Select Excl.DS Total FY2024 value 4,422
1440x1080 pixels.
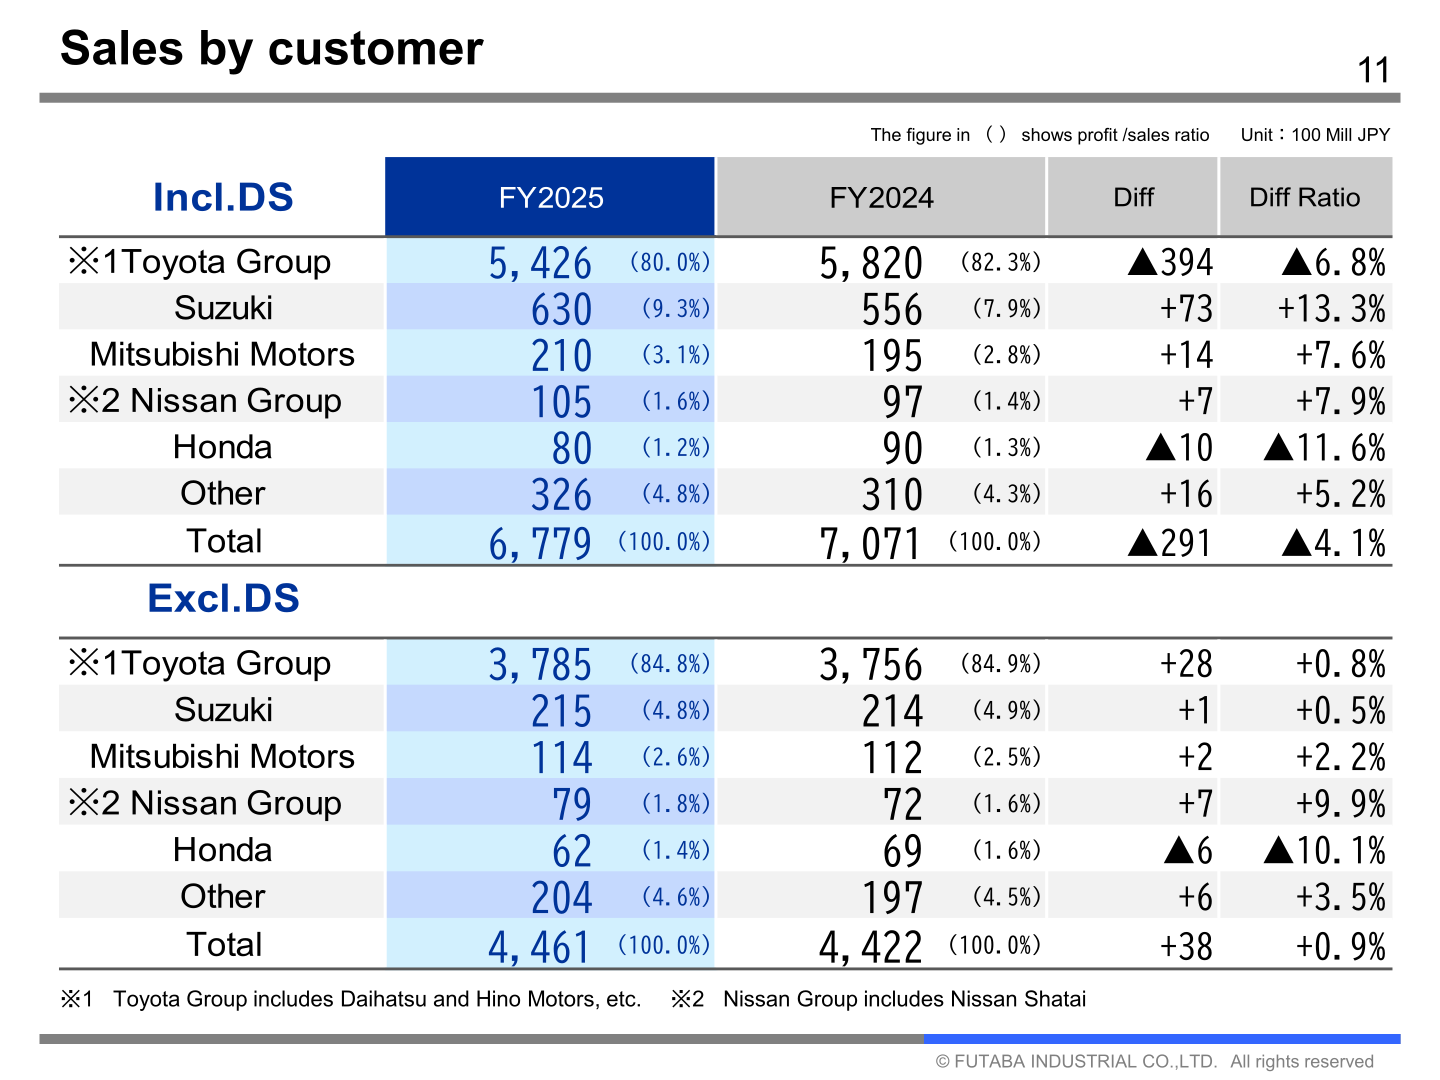(871, 946)
